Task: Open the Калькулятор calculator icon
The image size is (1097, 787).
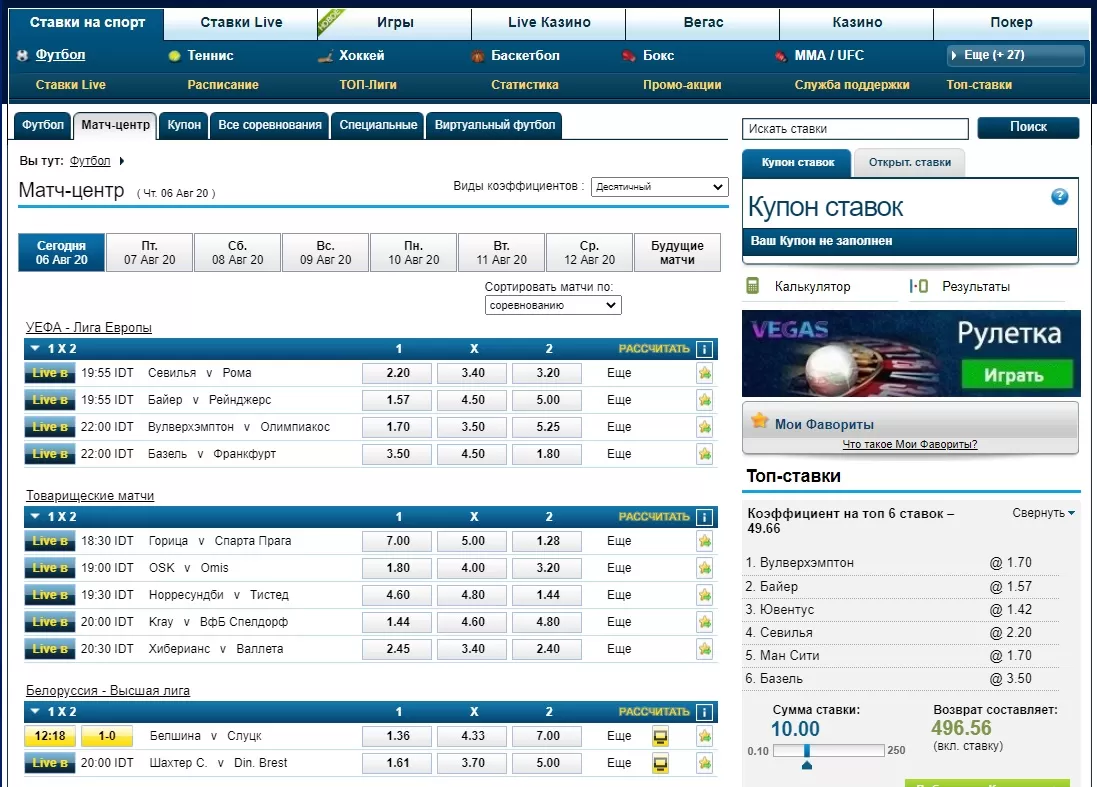Action: click(x=753, y=287)
